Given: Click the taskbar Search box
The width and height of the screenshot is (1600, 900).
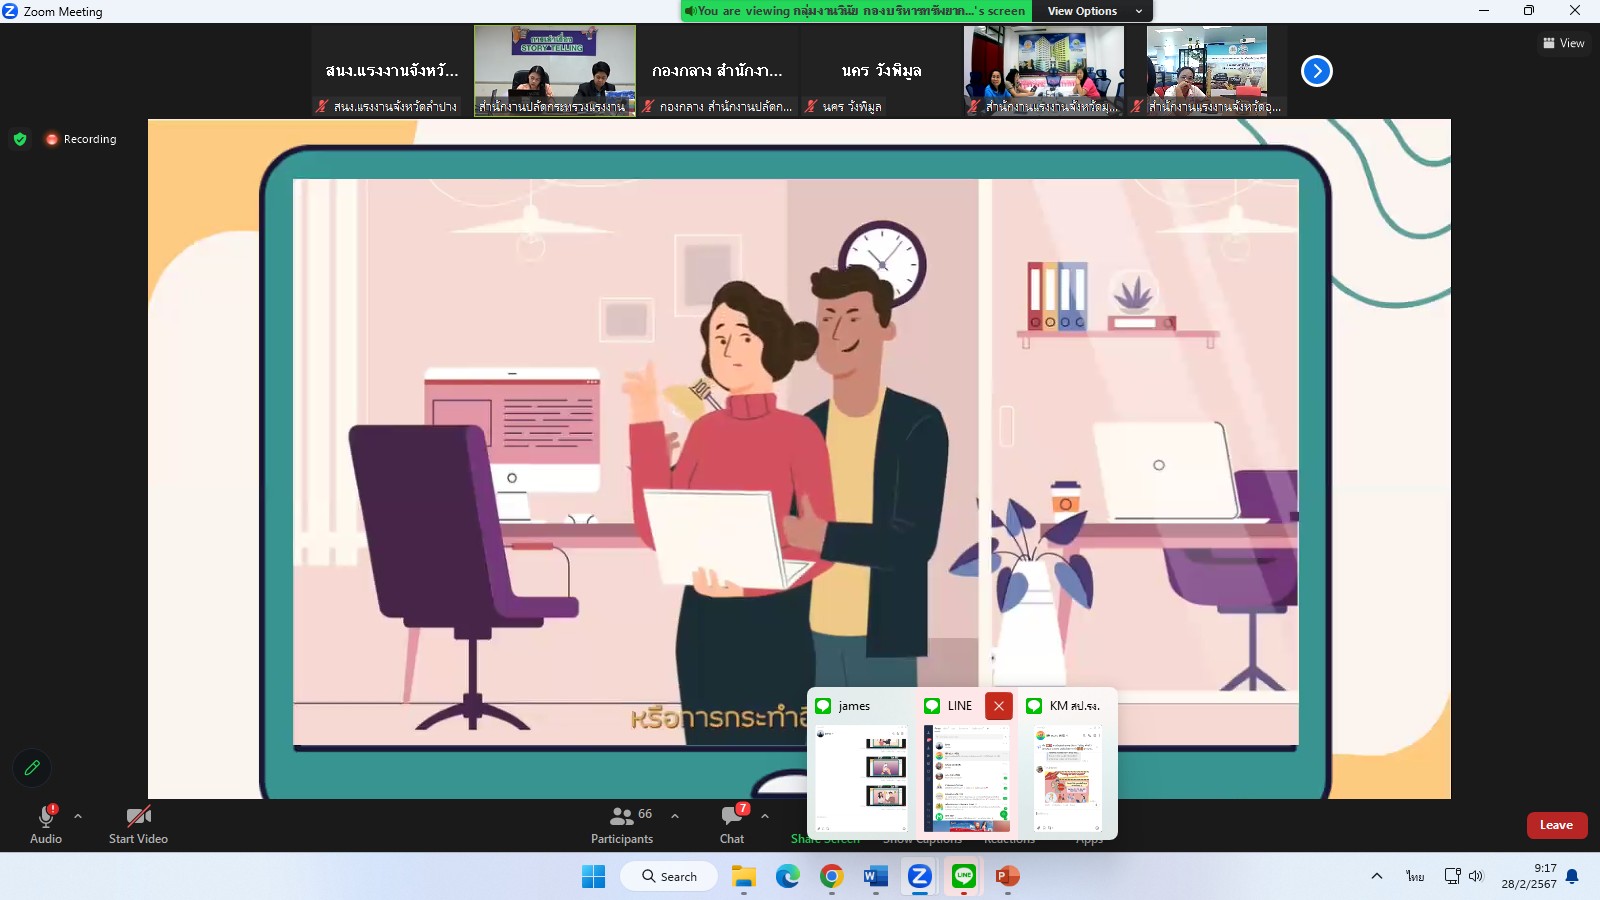Looking at the screenshot, I should (669, 876).
